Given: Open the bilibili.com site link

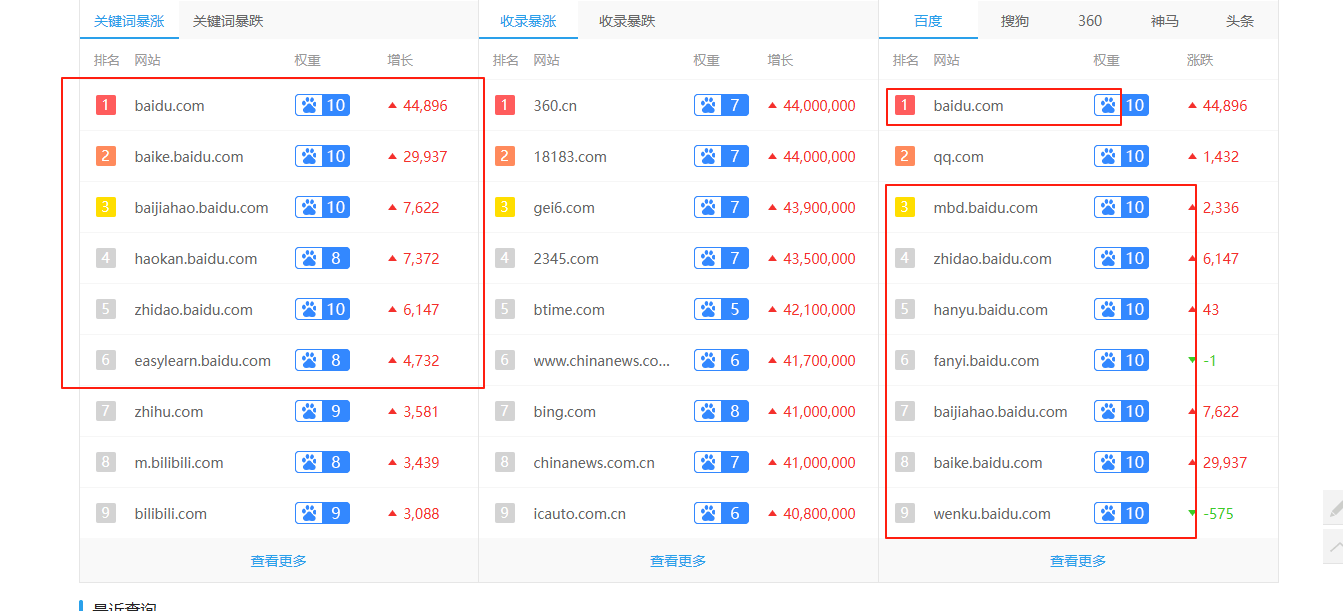Looking at the screenshot, I should point(171,513).
